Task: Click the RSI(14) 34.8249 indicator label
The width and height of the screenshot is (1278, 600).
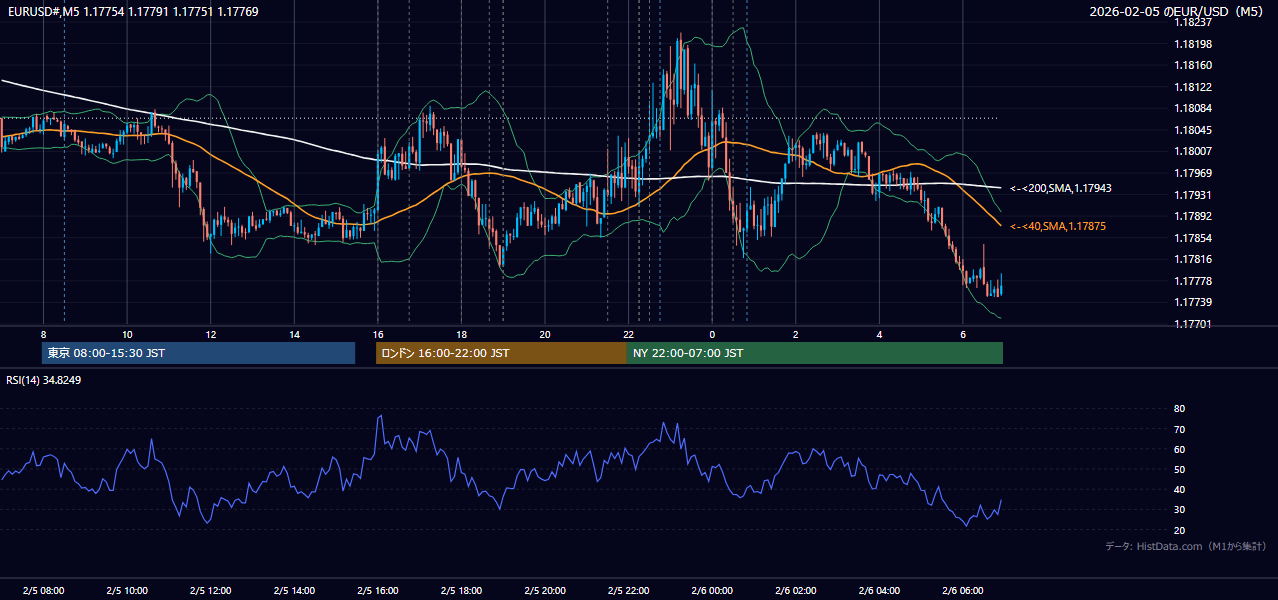Action: (x=44, y=380)
